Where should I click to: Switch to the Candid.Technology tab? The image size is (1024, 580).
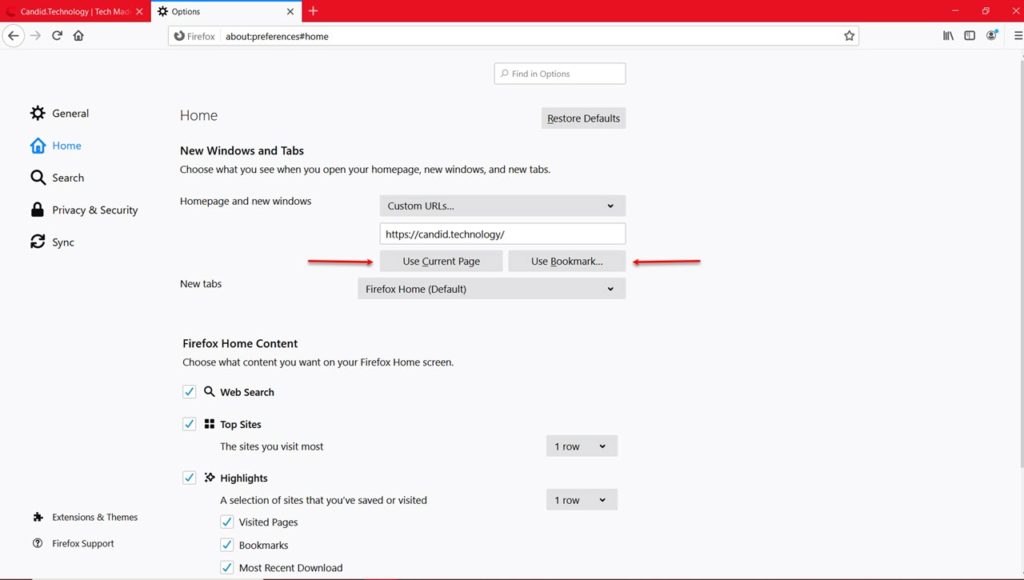[75, 12]
